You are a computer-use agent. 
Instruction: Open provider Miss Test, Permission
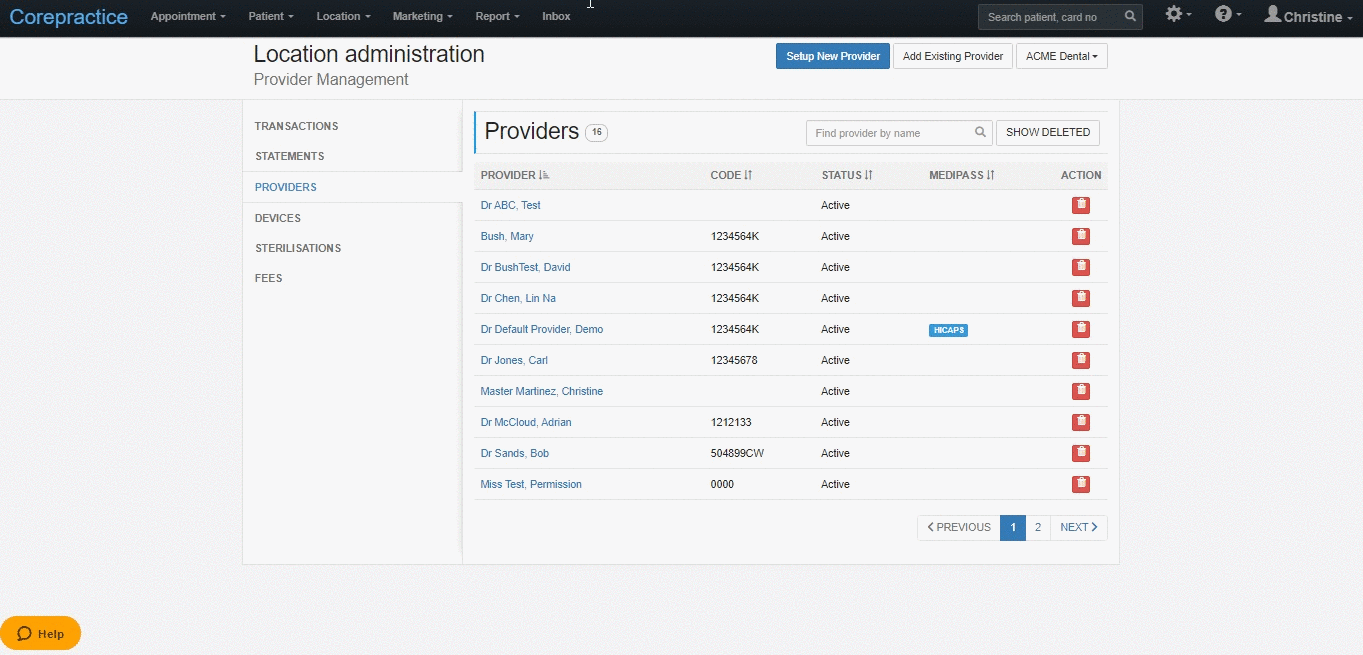[x=531, y=484]
